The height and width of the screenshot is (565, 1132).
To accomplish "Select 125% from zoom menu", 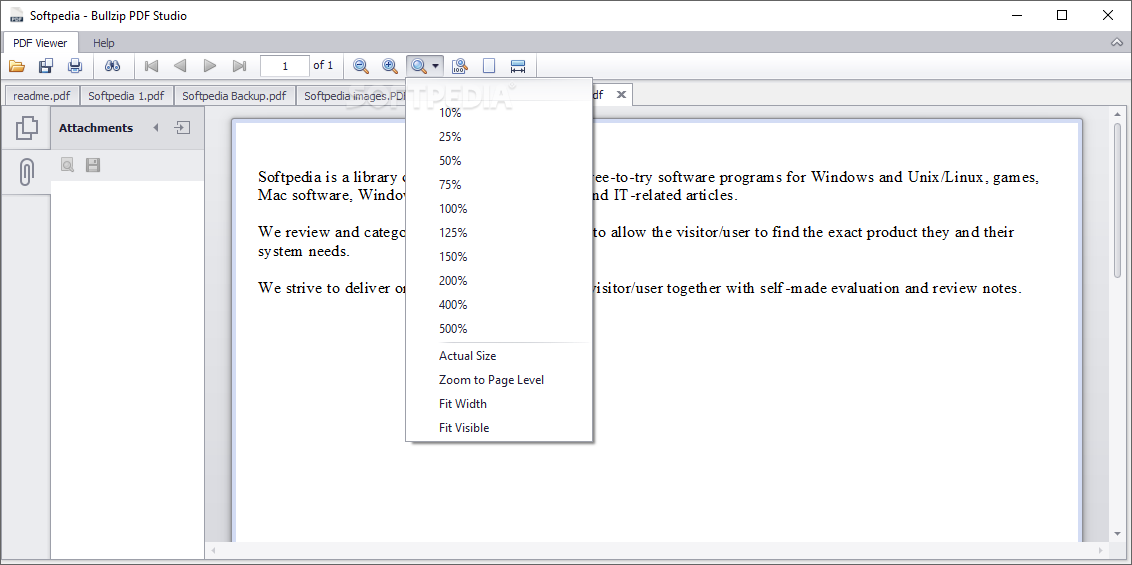I will click(x=499, y=232).
